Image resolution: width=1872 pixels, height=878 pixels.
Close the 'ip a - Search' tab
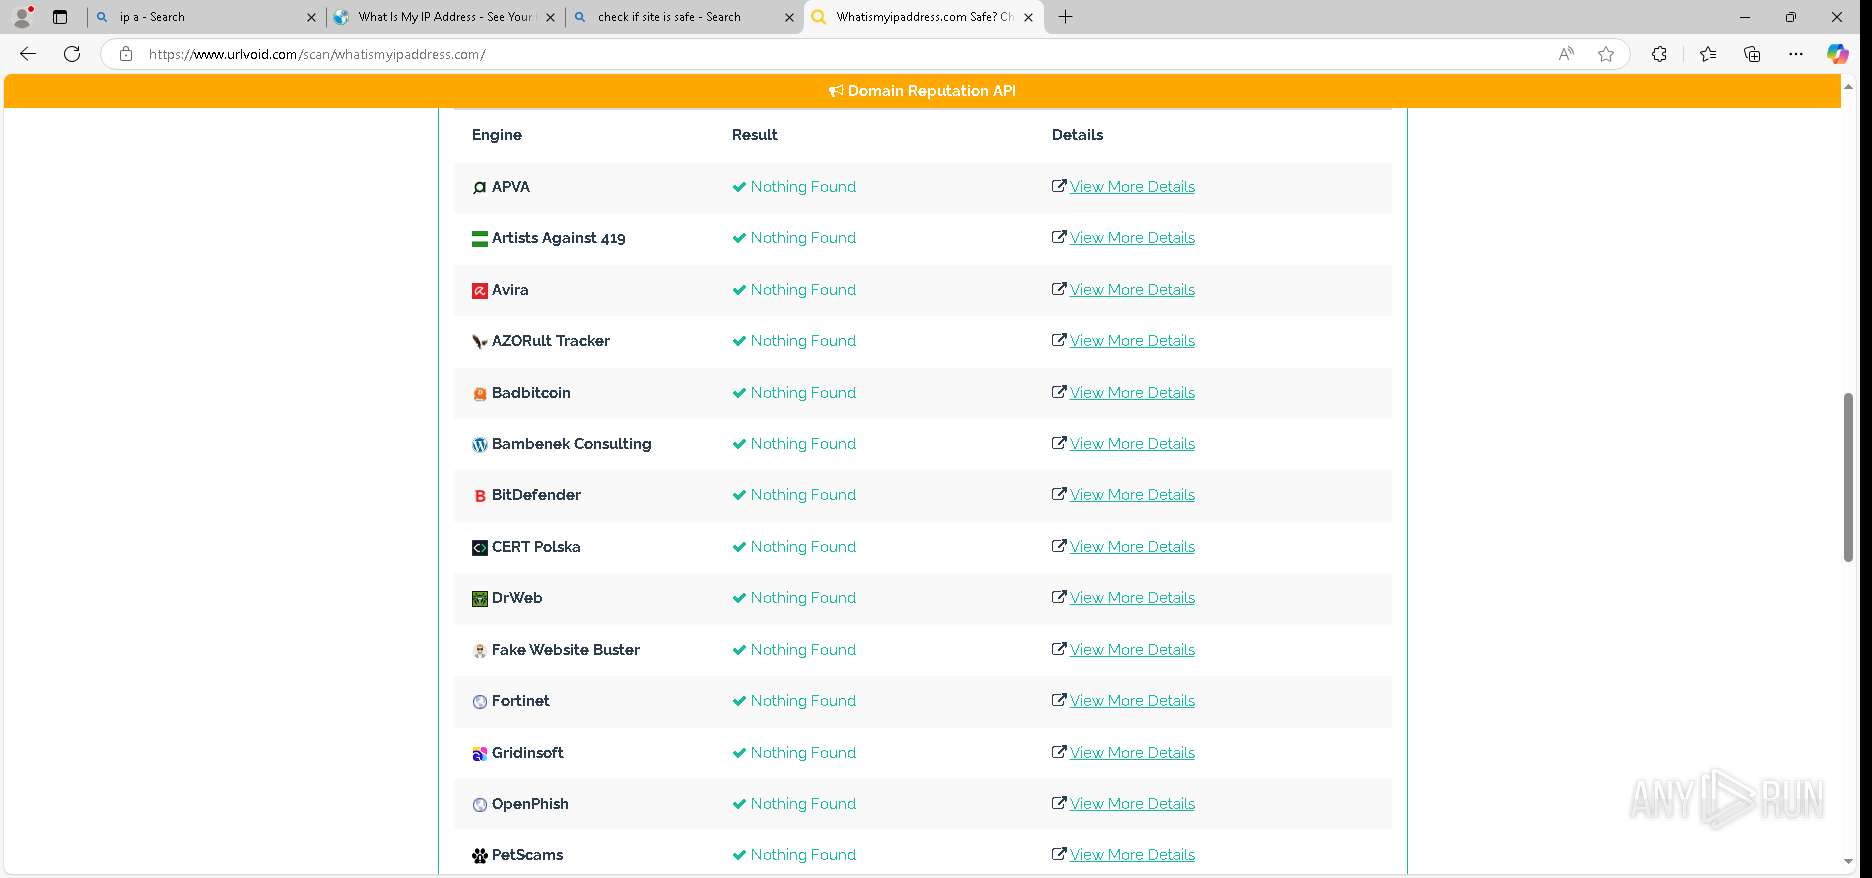click(x=311, y=17)
